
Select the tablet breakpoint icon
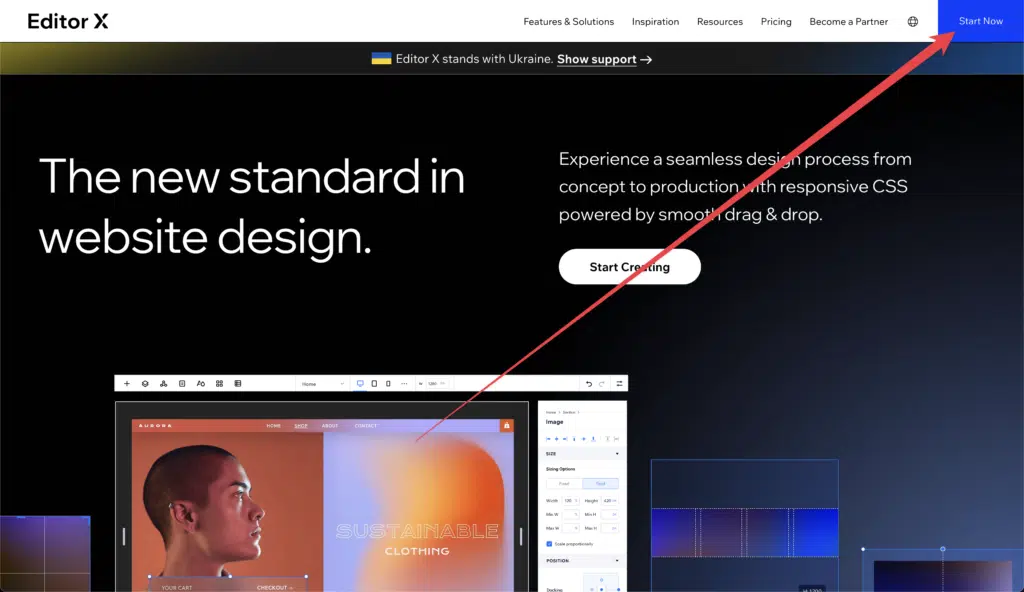(x=374, y=384)
